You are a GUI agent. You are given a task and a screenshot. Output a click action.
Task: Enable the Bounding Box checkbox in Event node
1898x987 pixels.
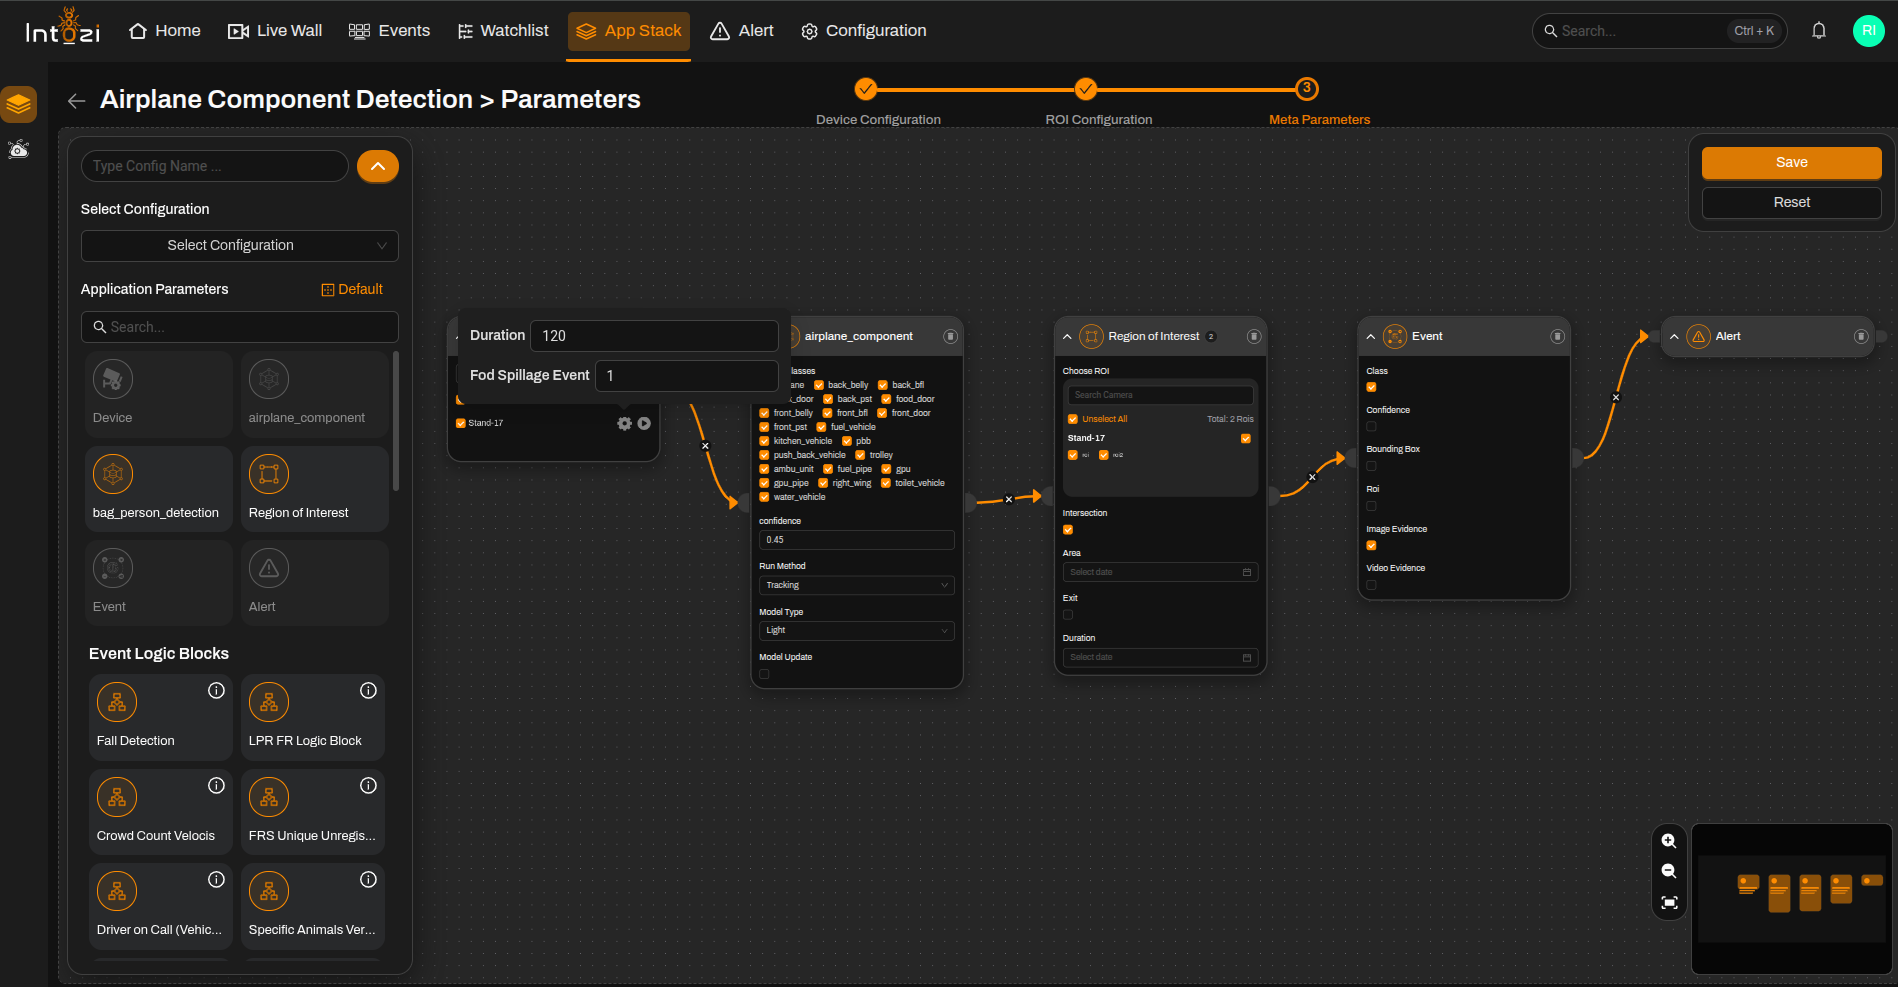1371,466
